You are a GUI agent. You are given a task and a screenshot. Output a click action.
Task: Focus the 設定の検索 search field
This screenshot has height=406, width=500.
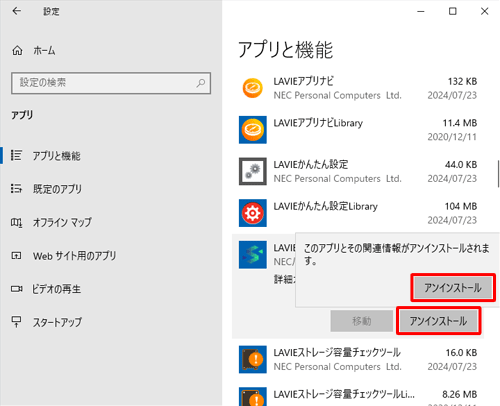point(111,83)
